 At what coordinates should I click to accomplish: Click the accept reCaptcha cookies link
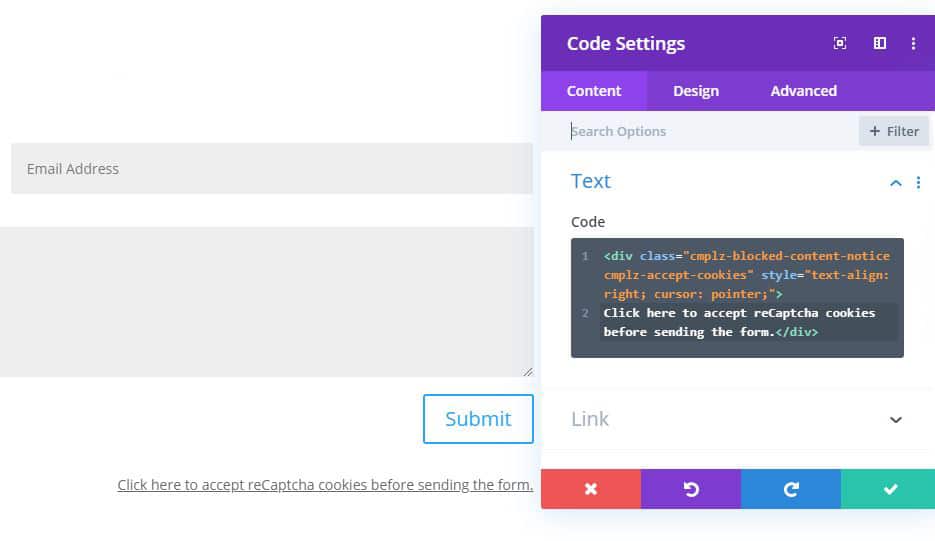point(325,485)
